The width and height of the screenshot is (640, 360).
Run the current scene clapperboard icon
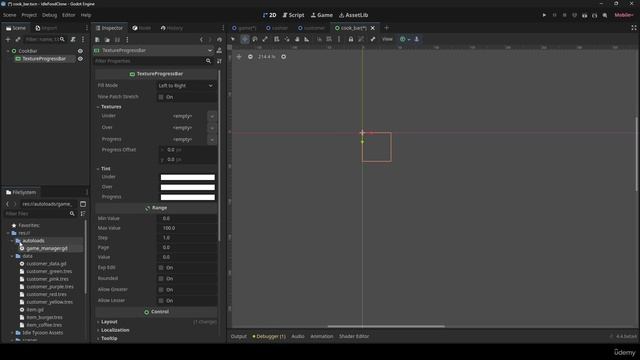pos(584,15)
